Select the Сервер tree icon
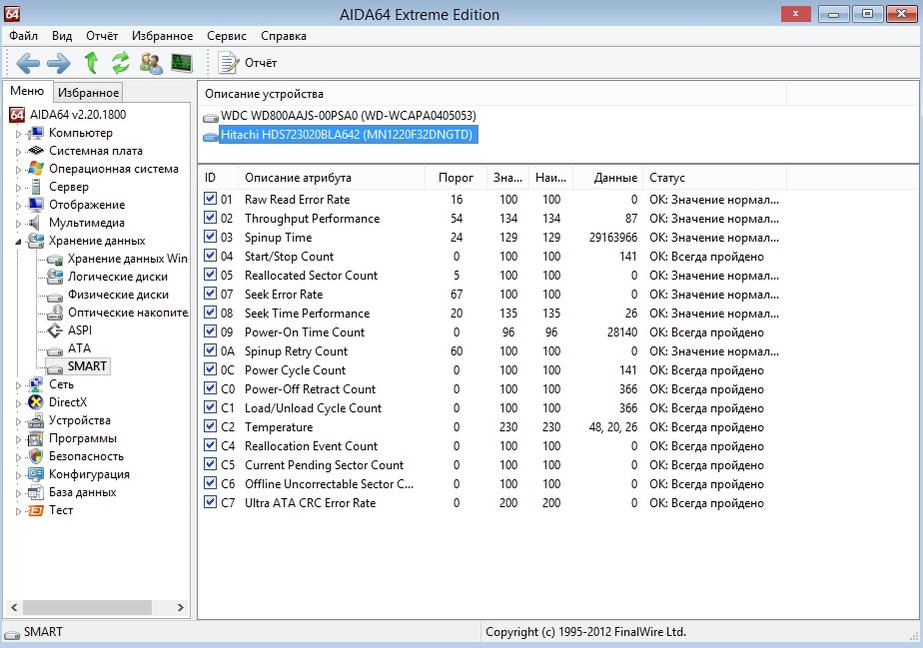The image size is (923, 648). point(36,187)
